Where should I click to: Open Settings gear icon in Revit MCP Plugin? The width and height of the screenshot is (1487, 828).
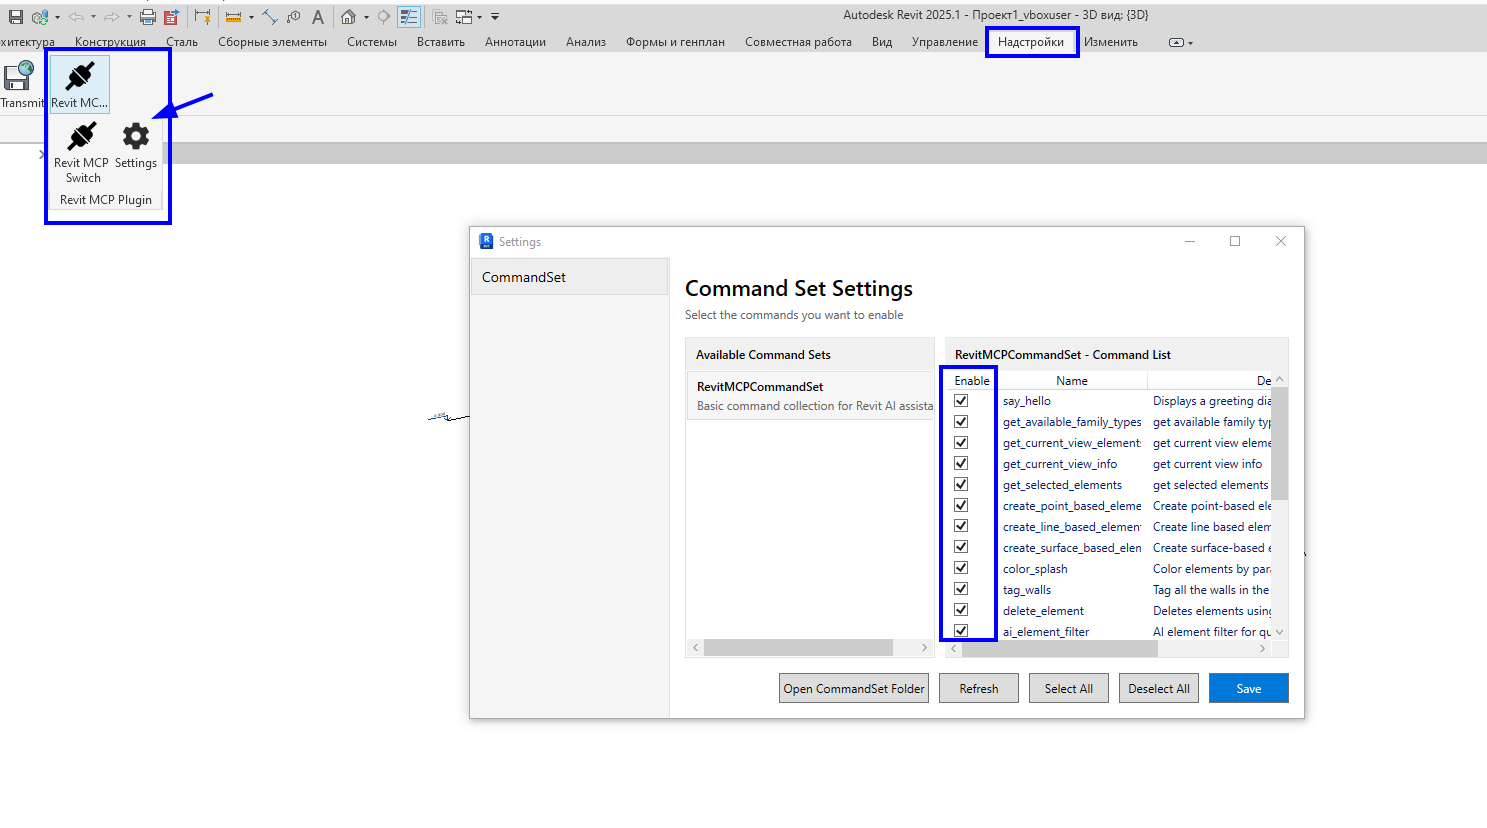pos(136,135)
